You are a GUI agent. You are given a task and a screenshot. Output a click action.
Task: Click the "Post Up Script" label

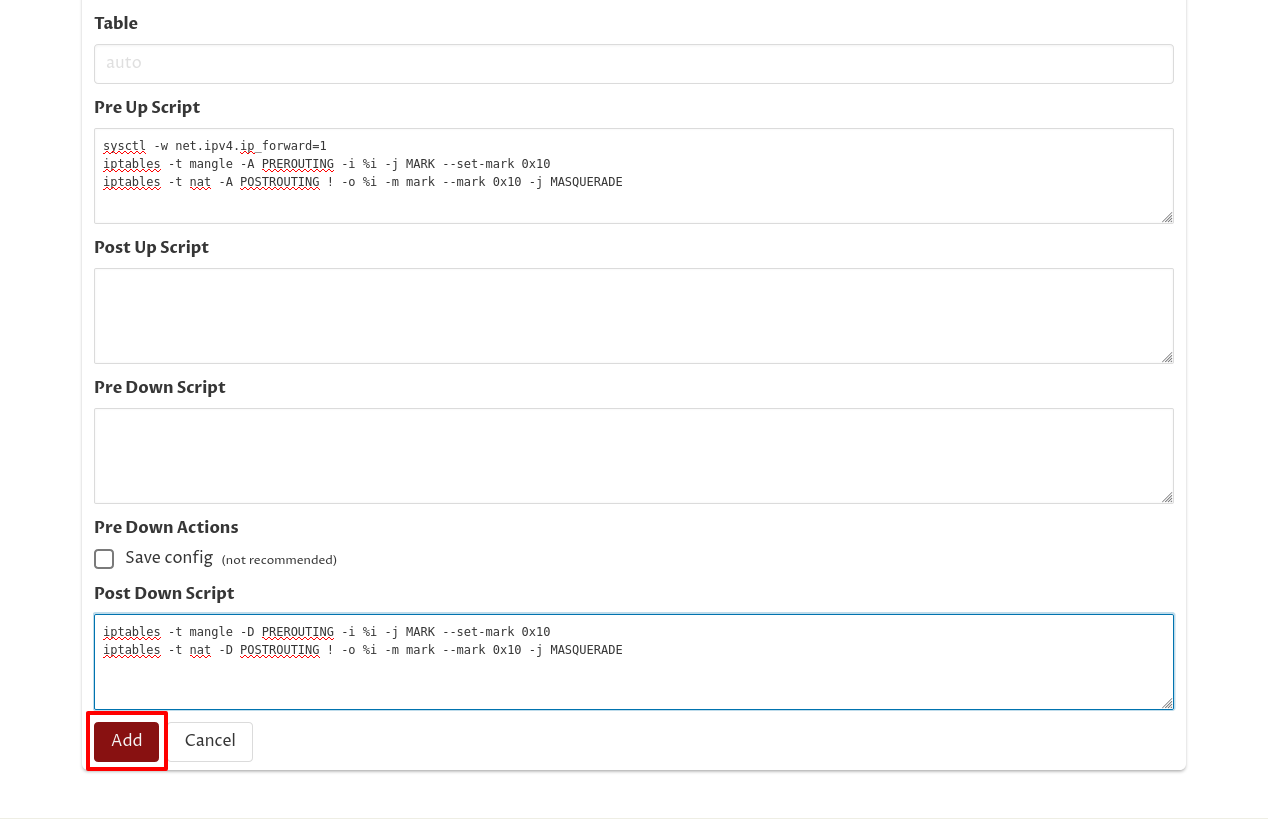coord(151,247)
